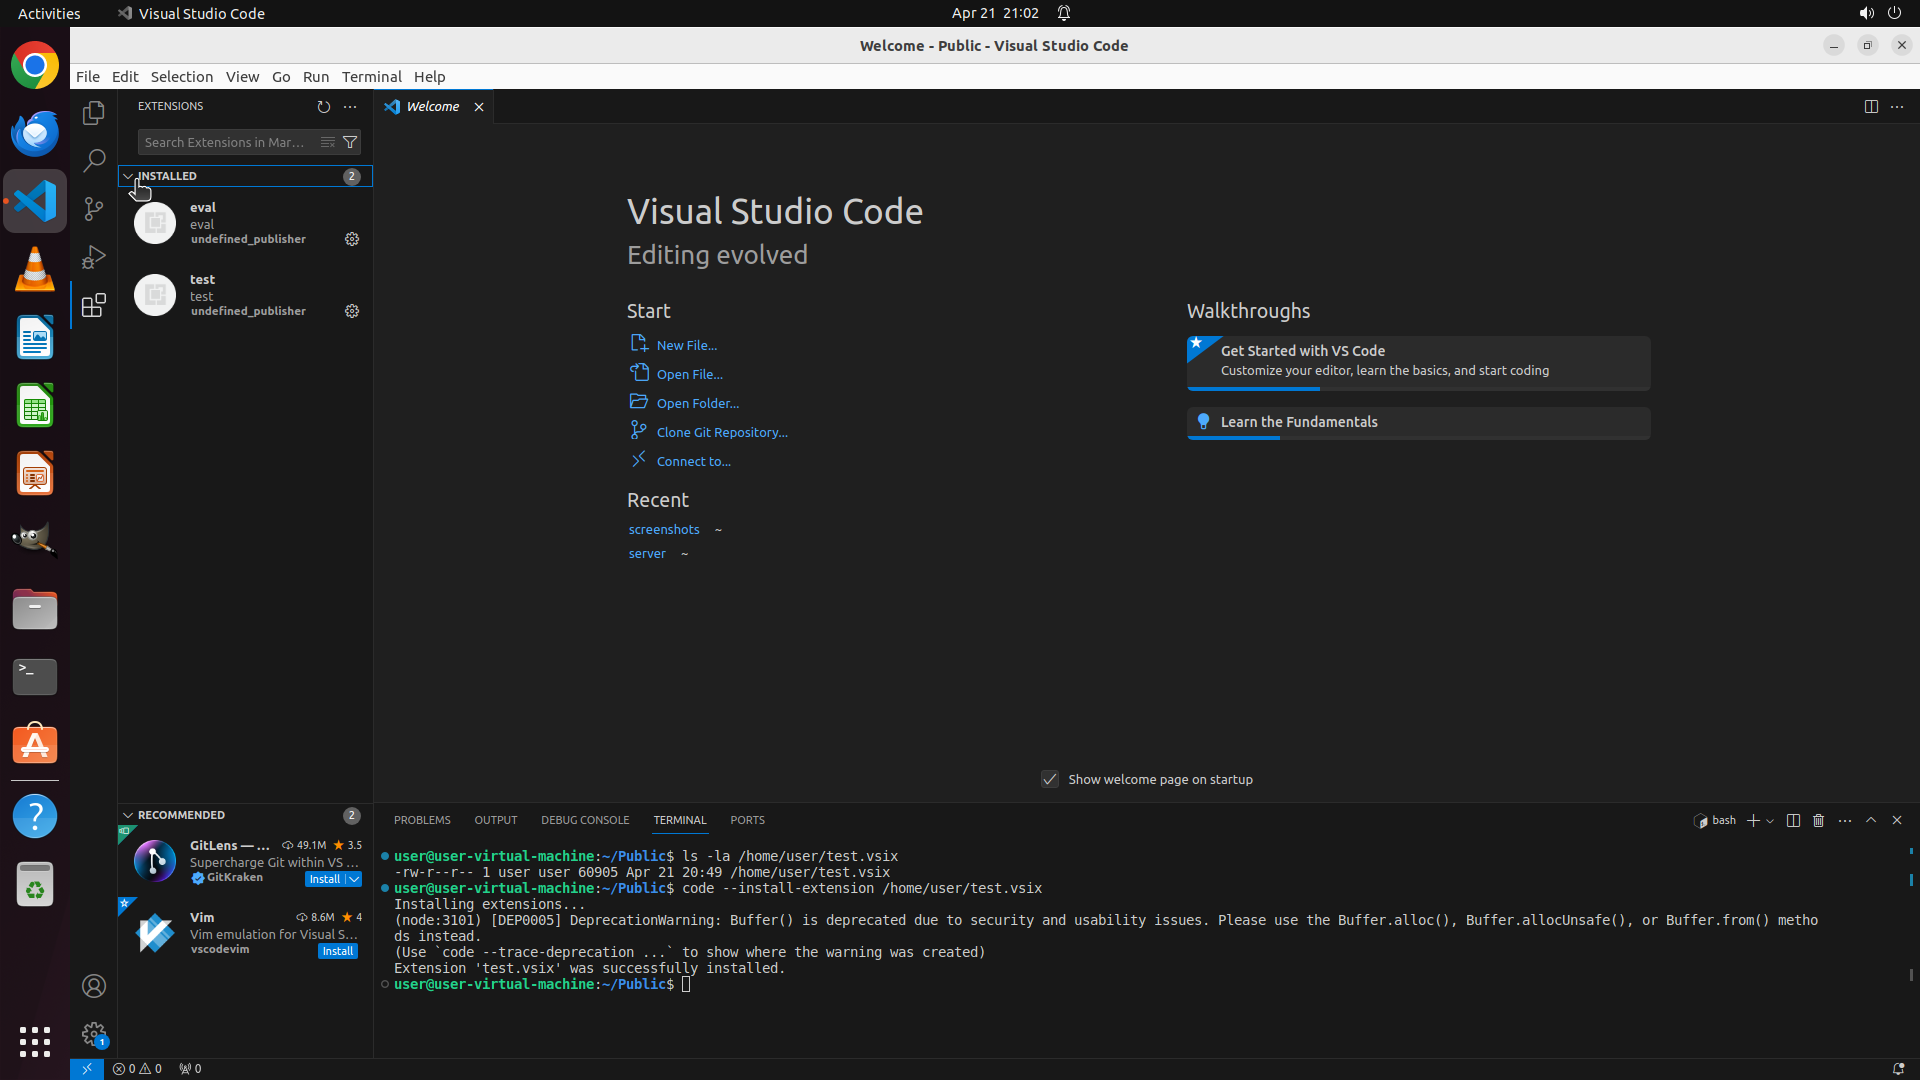This screenshot has height=1080, width=1920.
Task: Maximize the terminal panel size chevron
Action: click(1870, 820)
